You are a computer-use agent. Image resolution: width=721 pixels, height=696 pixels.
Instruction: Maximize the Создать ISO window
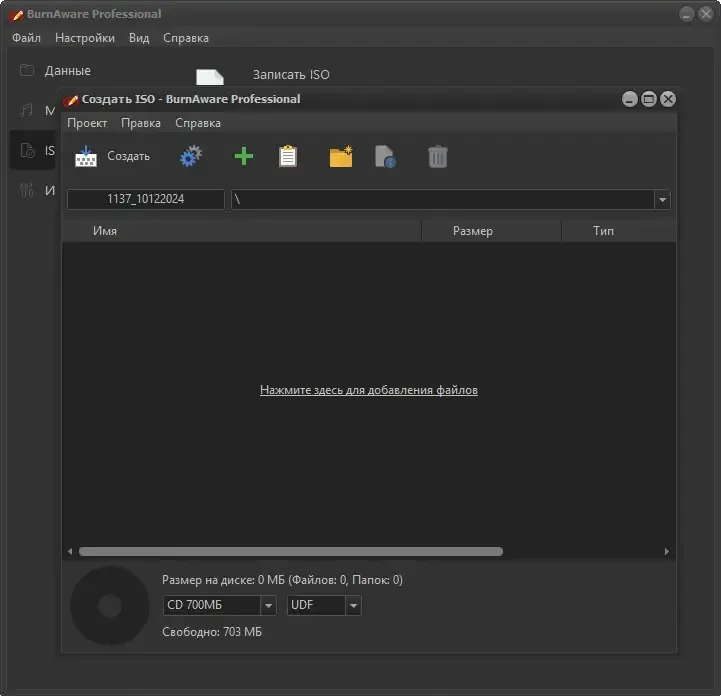point(649,99)
